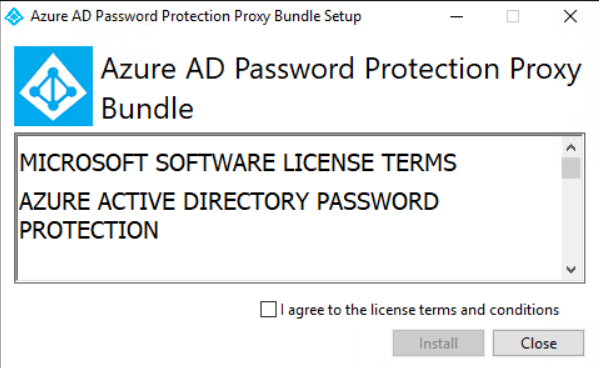Click the word 'PROTECTION' in license text
Screen dimensions: 599x368
pos(89,230)
